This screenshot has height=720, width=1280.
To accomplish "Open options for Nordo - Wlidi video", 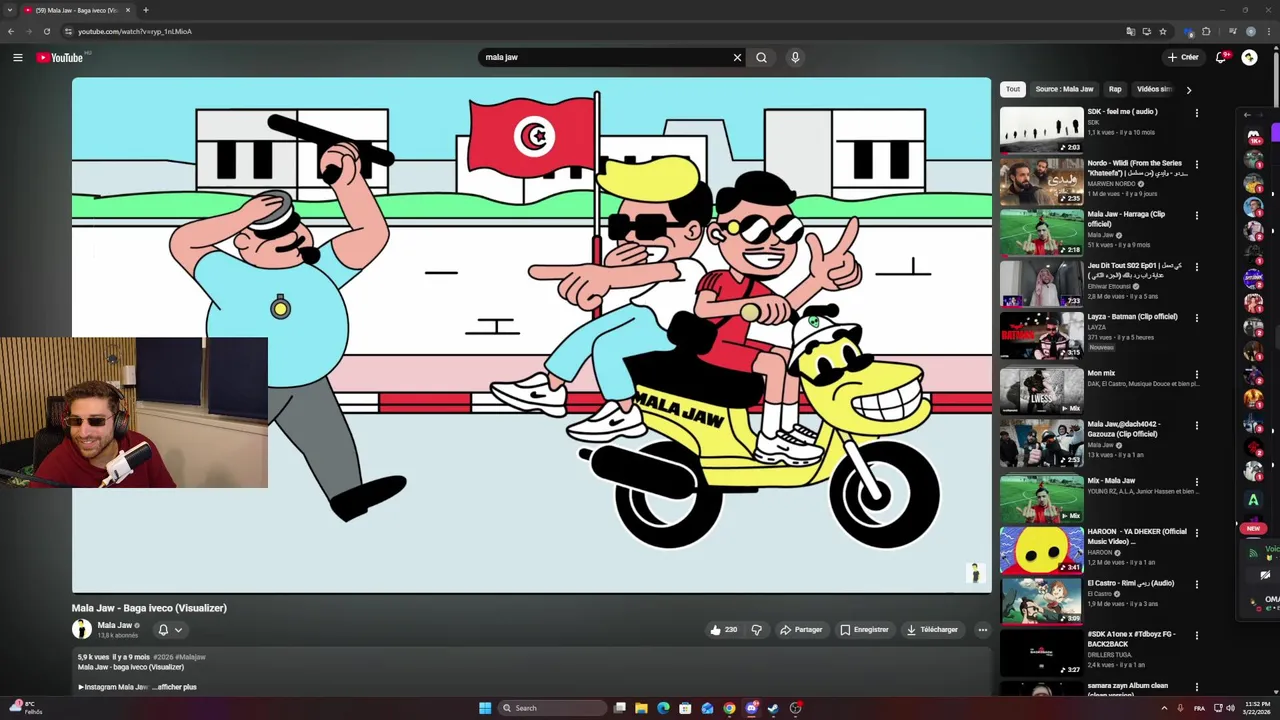I will (1196, 164).
